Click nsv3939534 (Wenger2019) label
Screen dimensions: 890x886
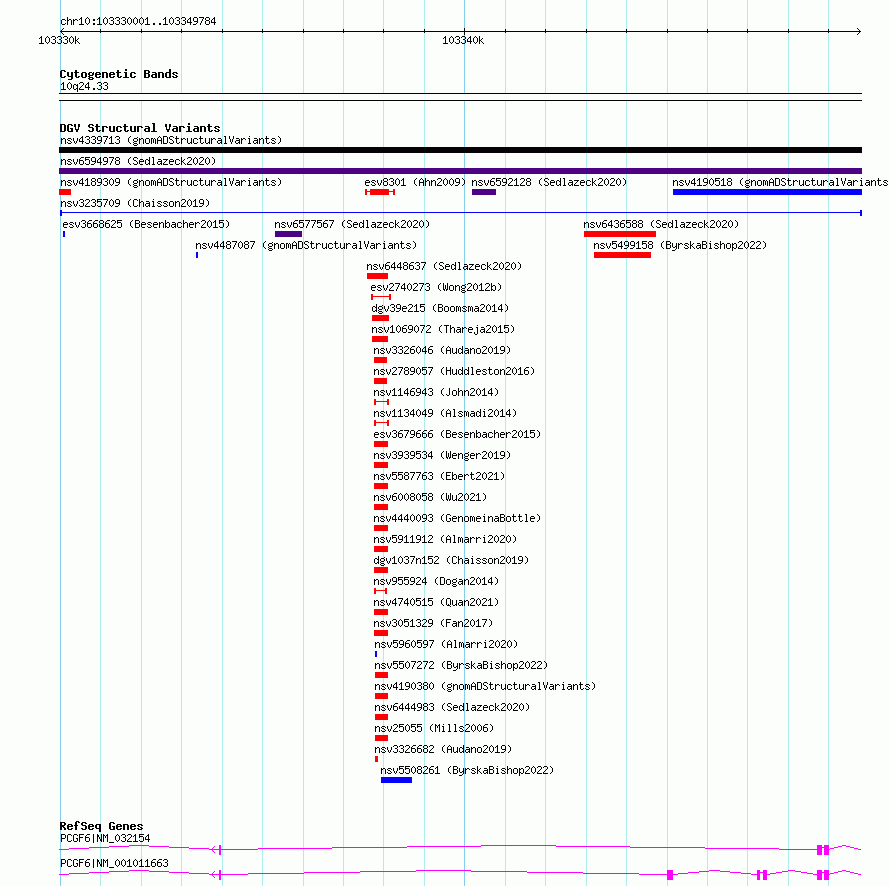442,455
